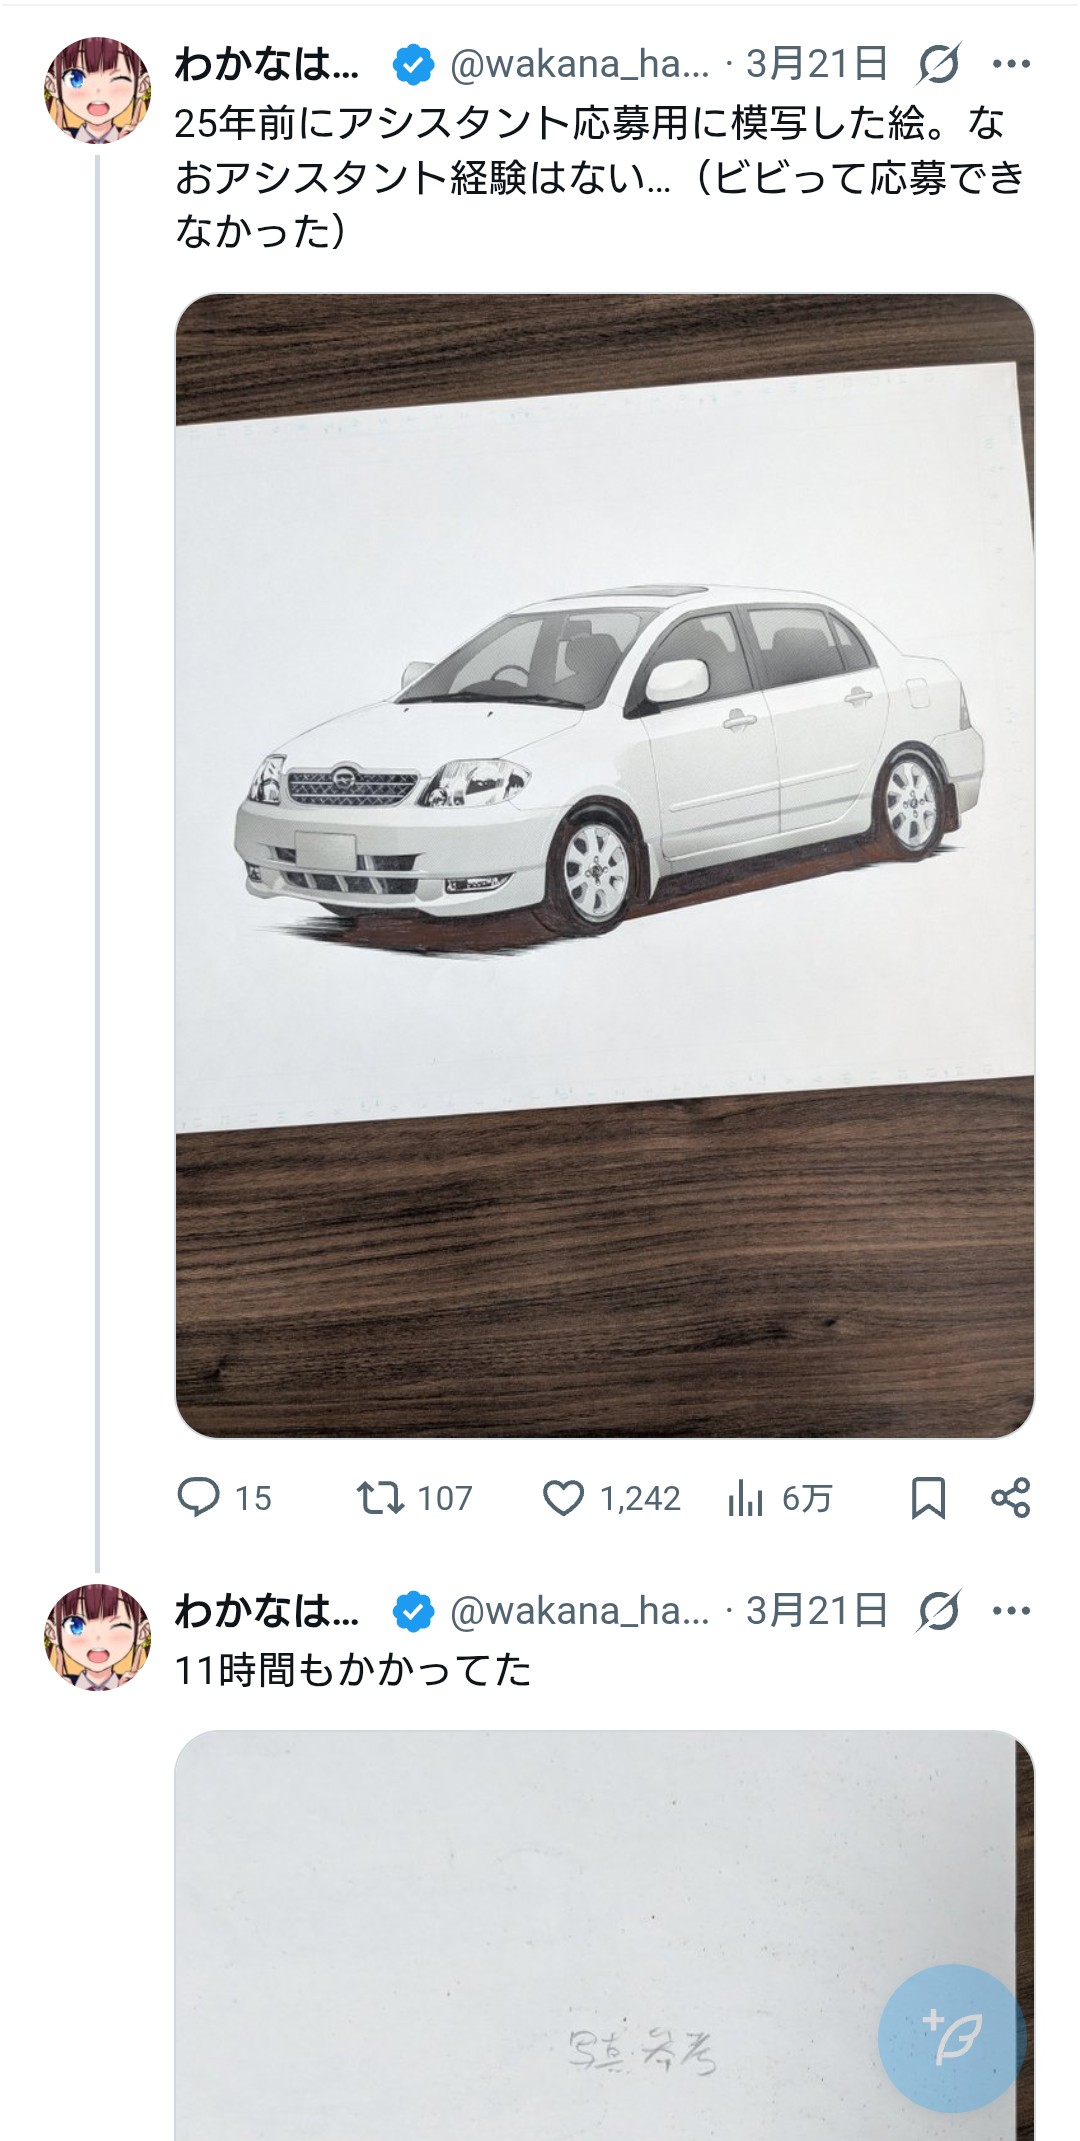Screen dimensions: 1080x2141
Task: Open first tweet's 3月21日 timestamp
Action: coord(817,64)
